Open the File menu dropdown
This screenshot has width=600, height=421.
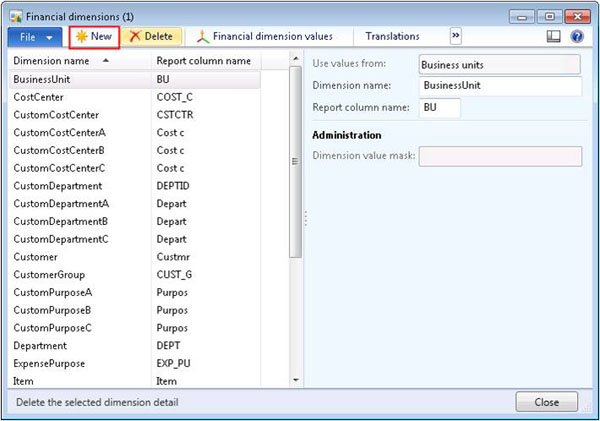pyautogui.click(x=35, y=36)
